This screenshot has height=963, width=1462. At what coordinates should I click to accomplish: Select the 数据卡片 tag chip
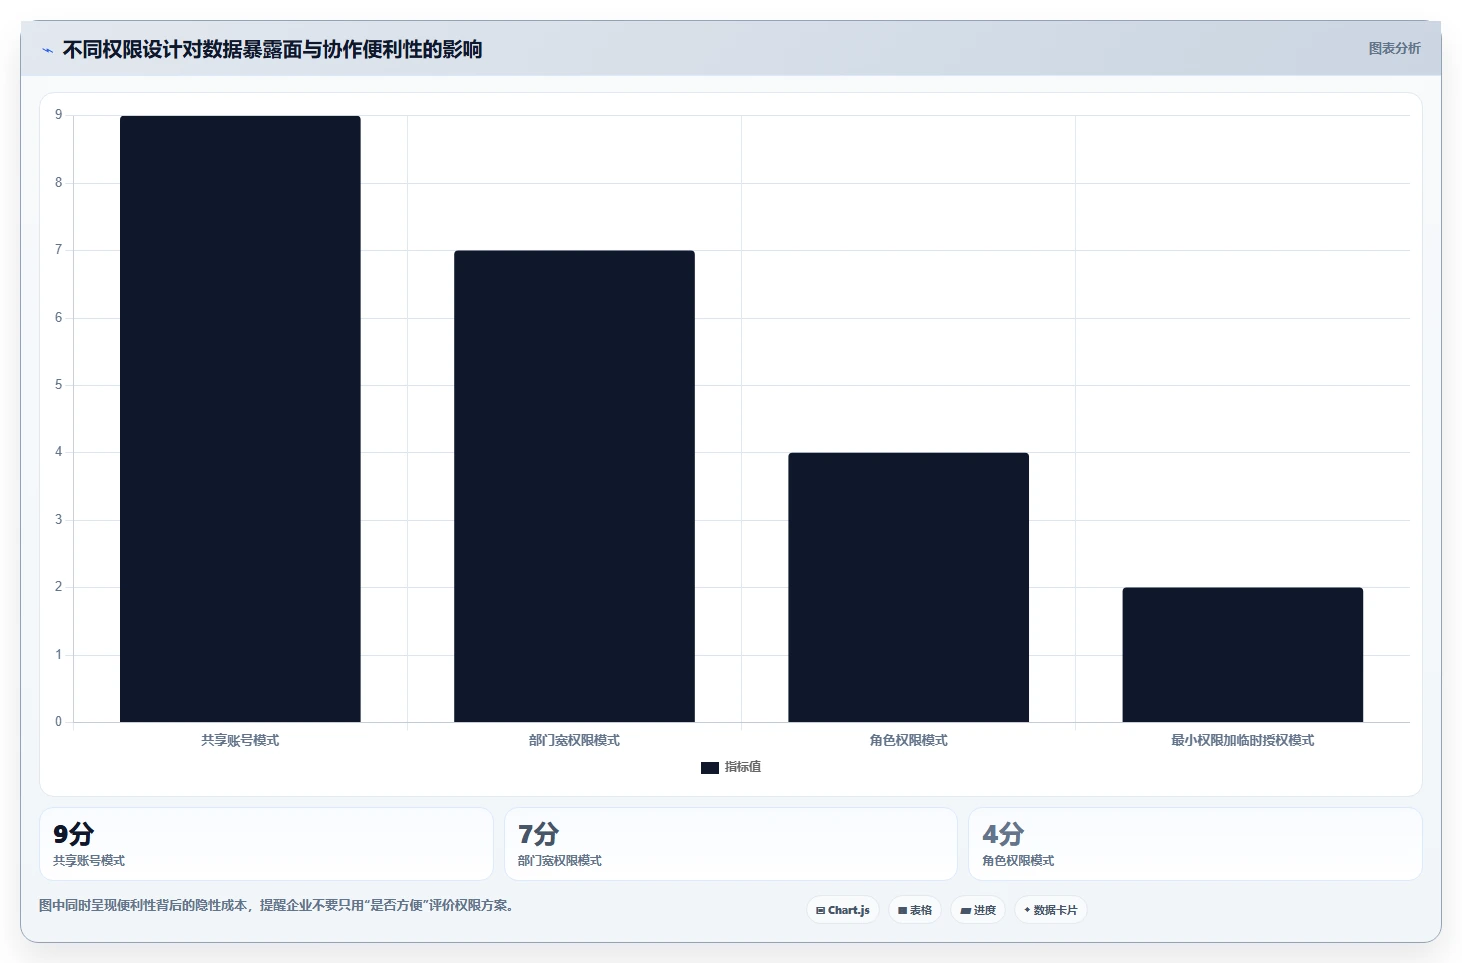pos(1051,910)
